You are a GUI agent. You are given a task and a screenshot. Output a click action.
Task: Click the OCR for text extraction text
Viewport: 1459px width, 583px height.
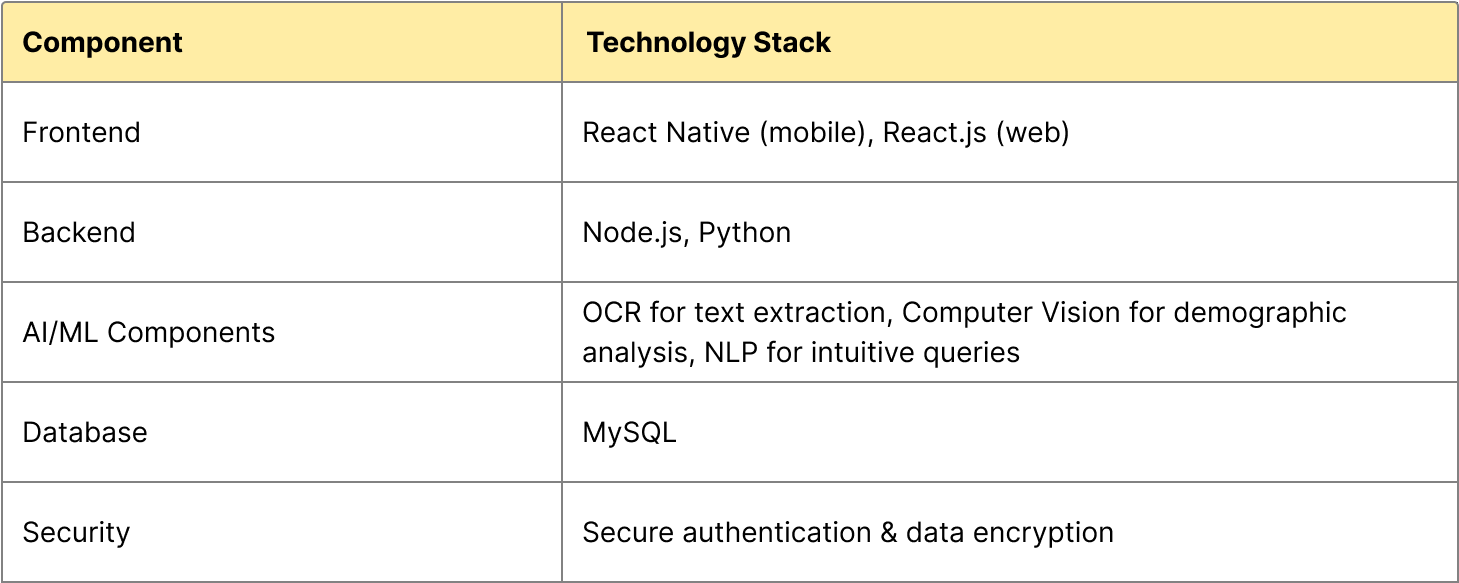click(x=734, y=313)
